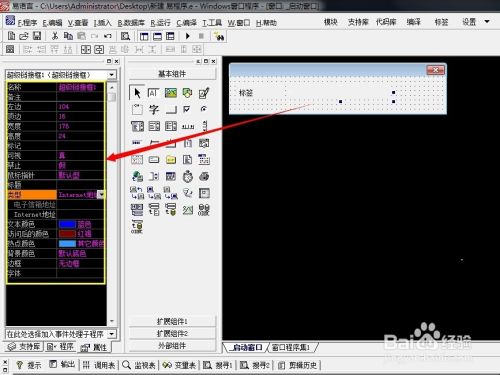Image resolution: width=500 pixels, height=375 pixels.
Task: Click the Save floppy disk icon
Action: (x=37, y=36)
